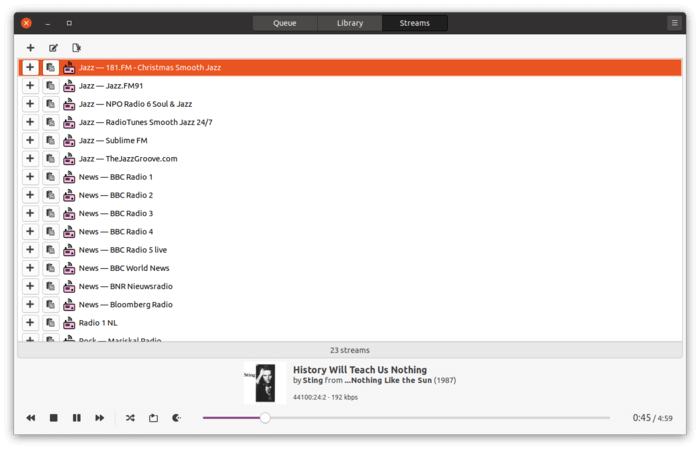Skip to the next track
Viewport: 700px width, 450px height.
click(100, 417)
